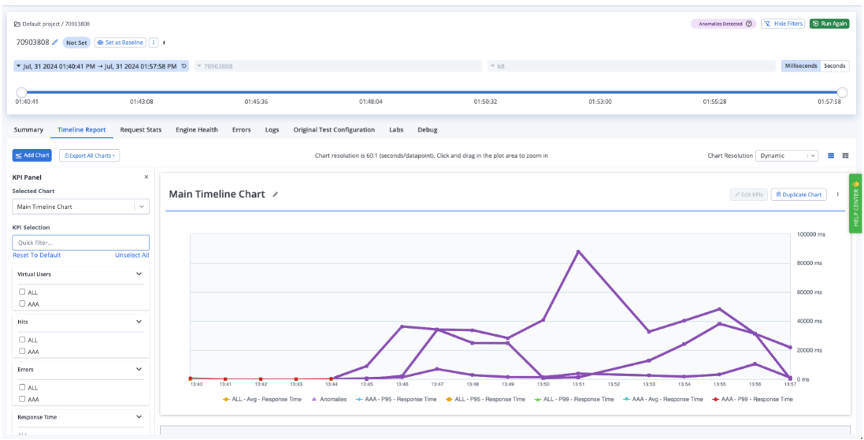Viewport: 864px width, 440px height.
Task: Open the chart's three-dot options menu
Action: (838, 194)
